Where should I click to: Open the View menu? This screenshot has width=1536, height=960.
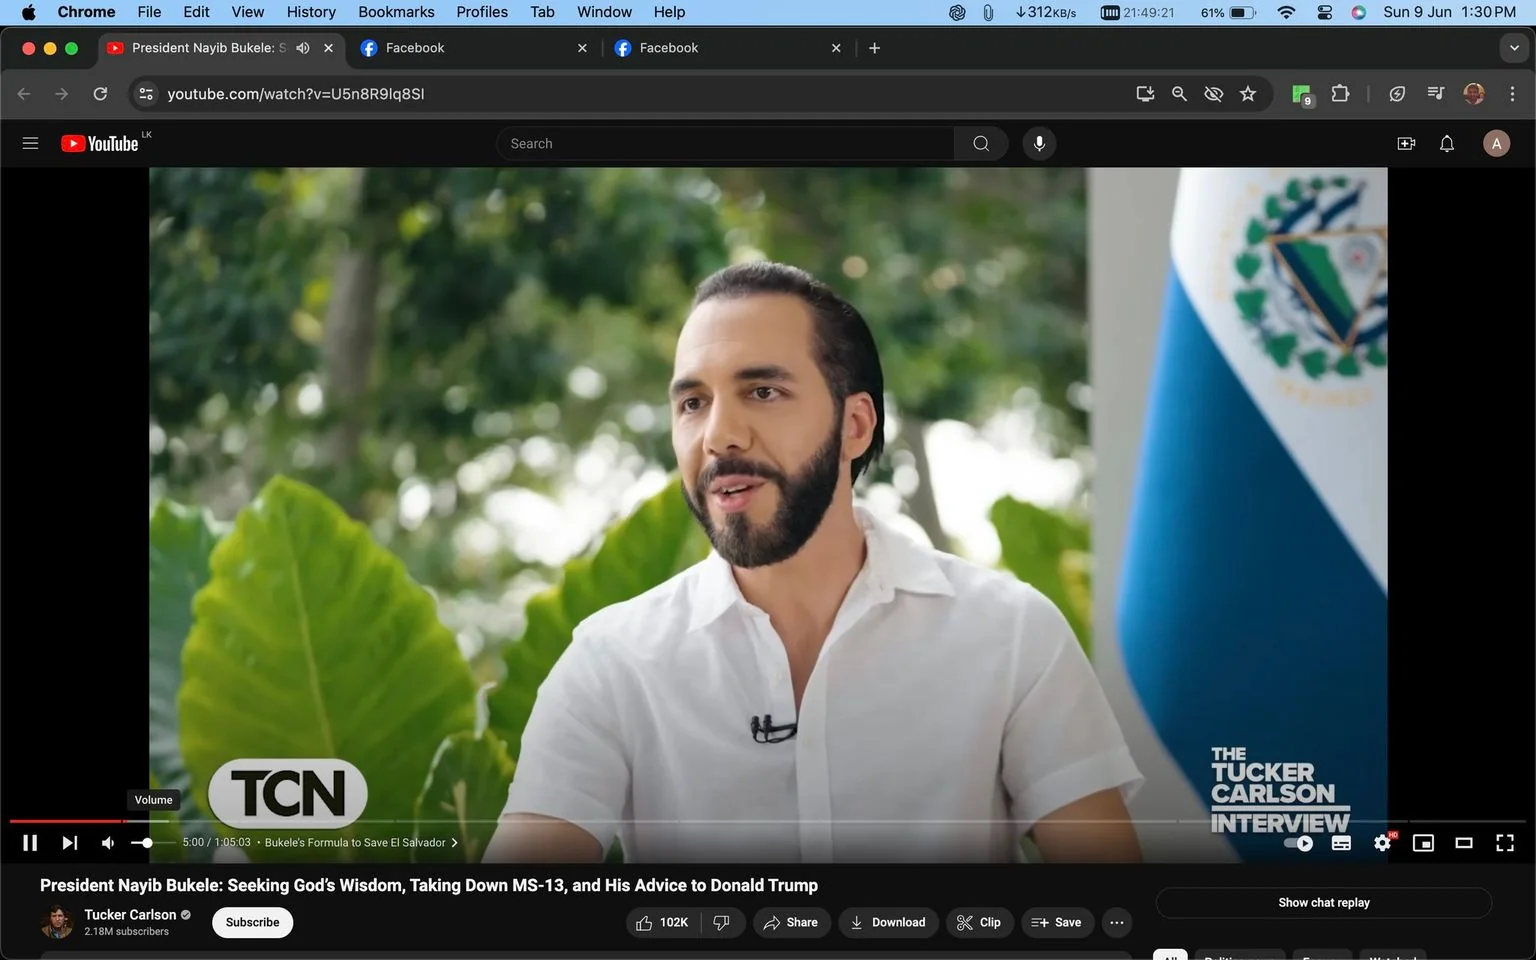click(248, 12)
